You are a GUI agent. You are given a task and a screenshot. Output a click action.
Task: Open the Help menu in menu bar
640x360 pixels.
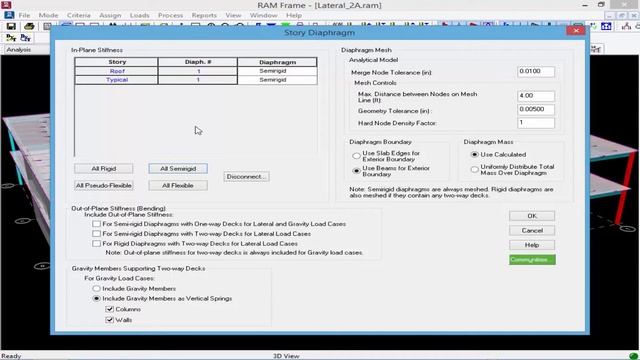[293, 15]
